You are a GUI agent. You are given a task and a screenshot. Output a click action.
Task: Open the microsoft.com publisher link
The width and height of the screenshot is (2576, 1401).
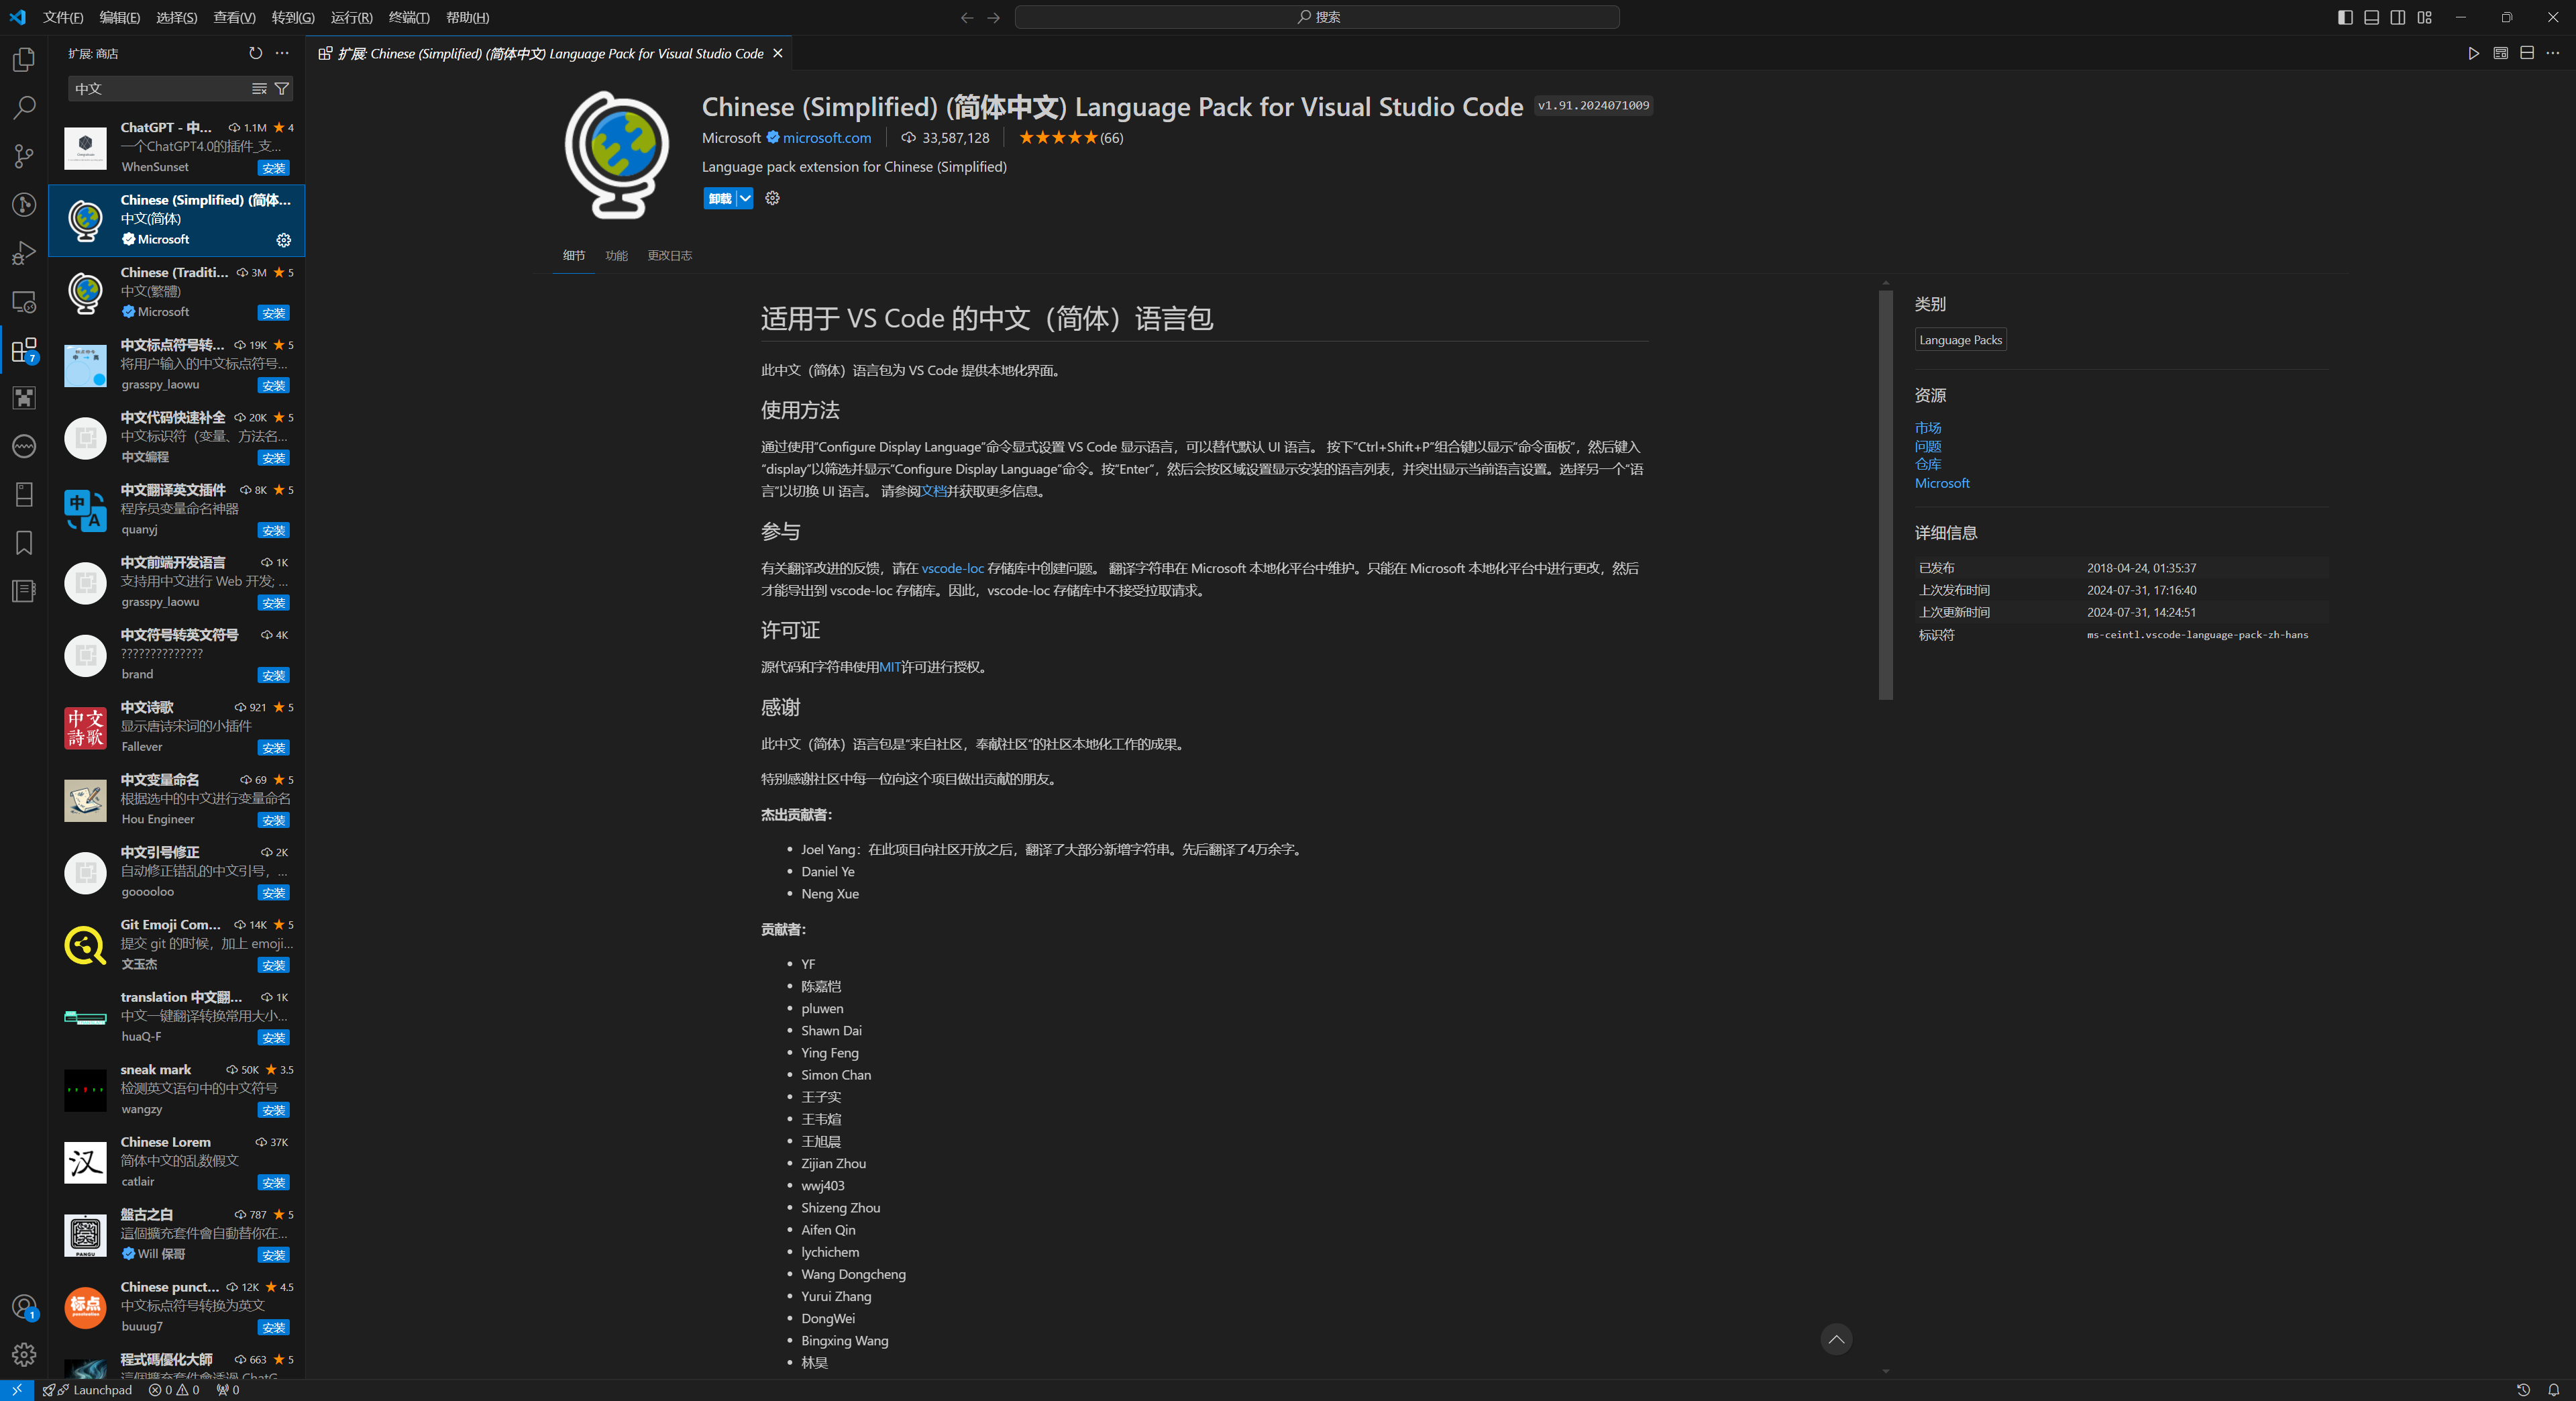tap(827, 138)
